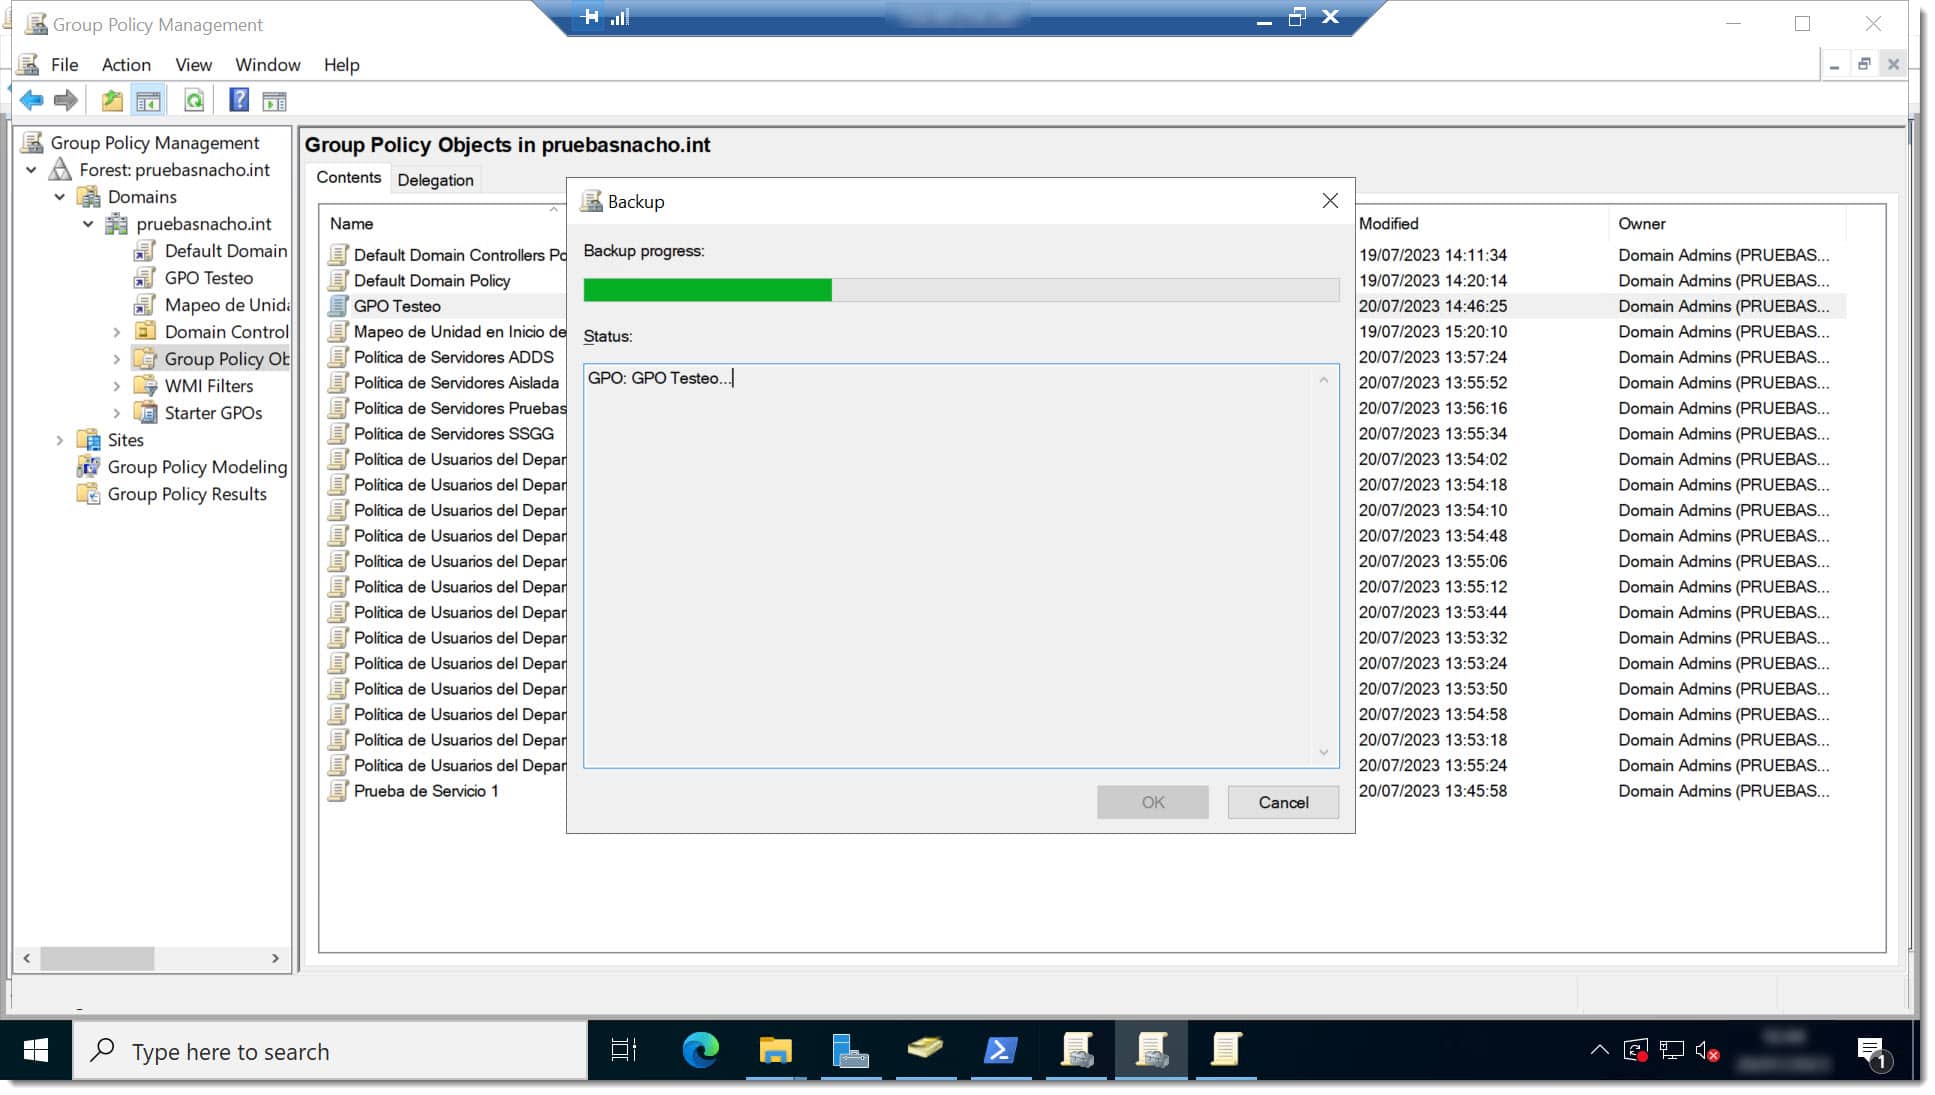Open the File menu
The height and width of the screenshot is (1095, 1935).
click(x=65, y=65)
